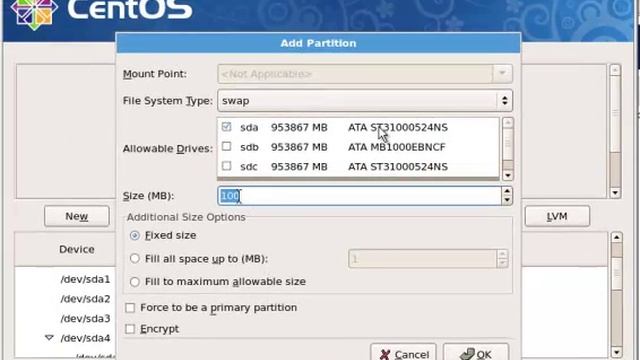Click the New button in background window

pos(77,216)
